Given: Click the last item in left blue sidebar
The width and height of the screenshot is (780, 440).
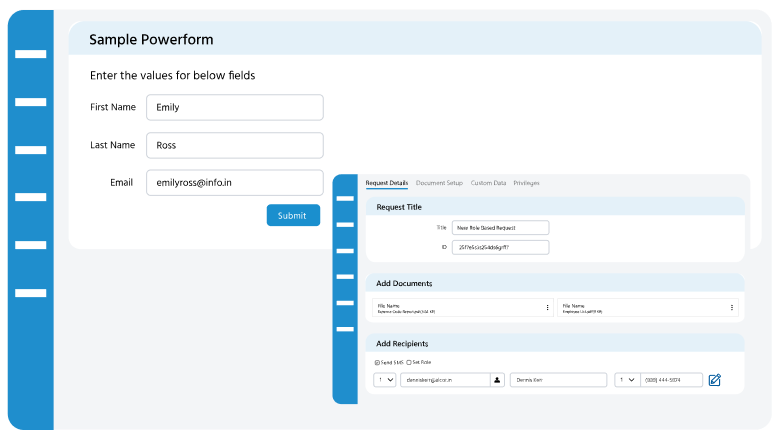Looking at the screenshot, I should pos(31,293).
